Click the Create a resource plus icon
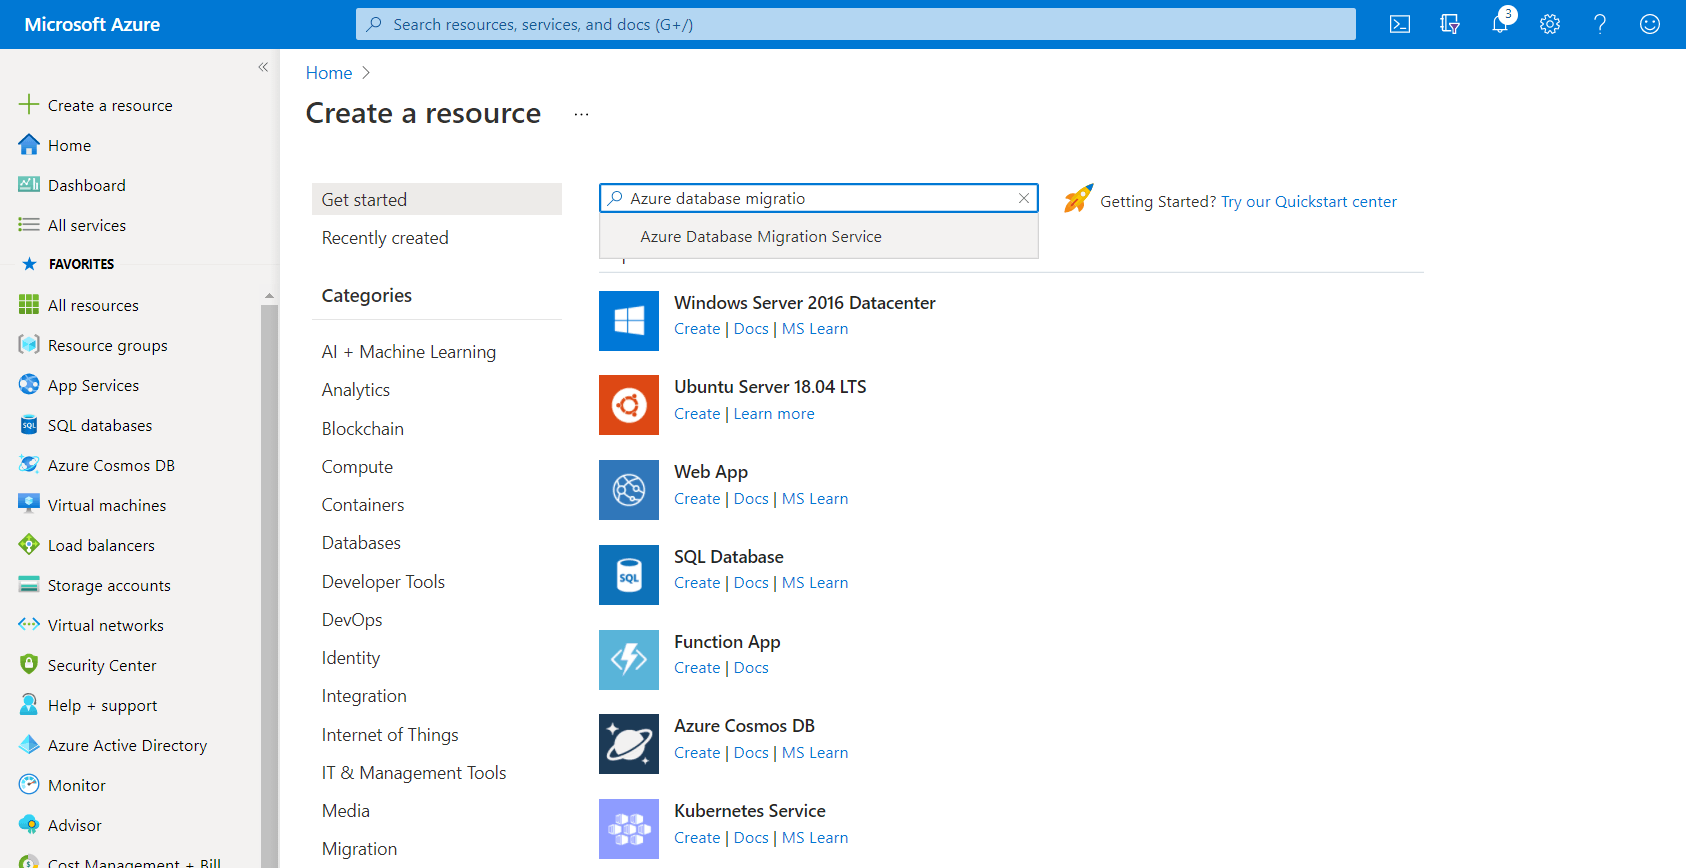1686x868 pixels. 29,104
